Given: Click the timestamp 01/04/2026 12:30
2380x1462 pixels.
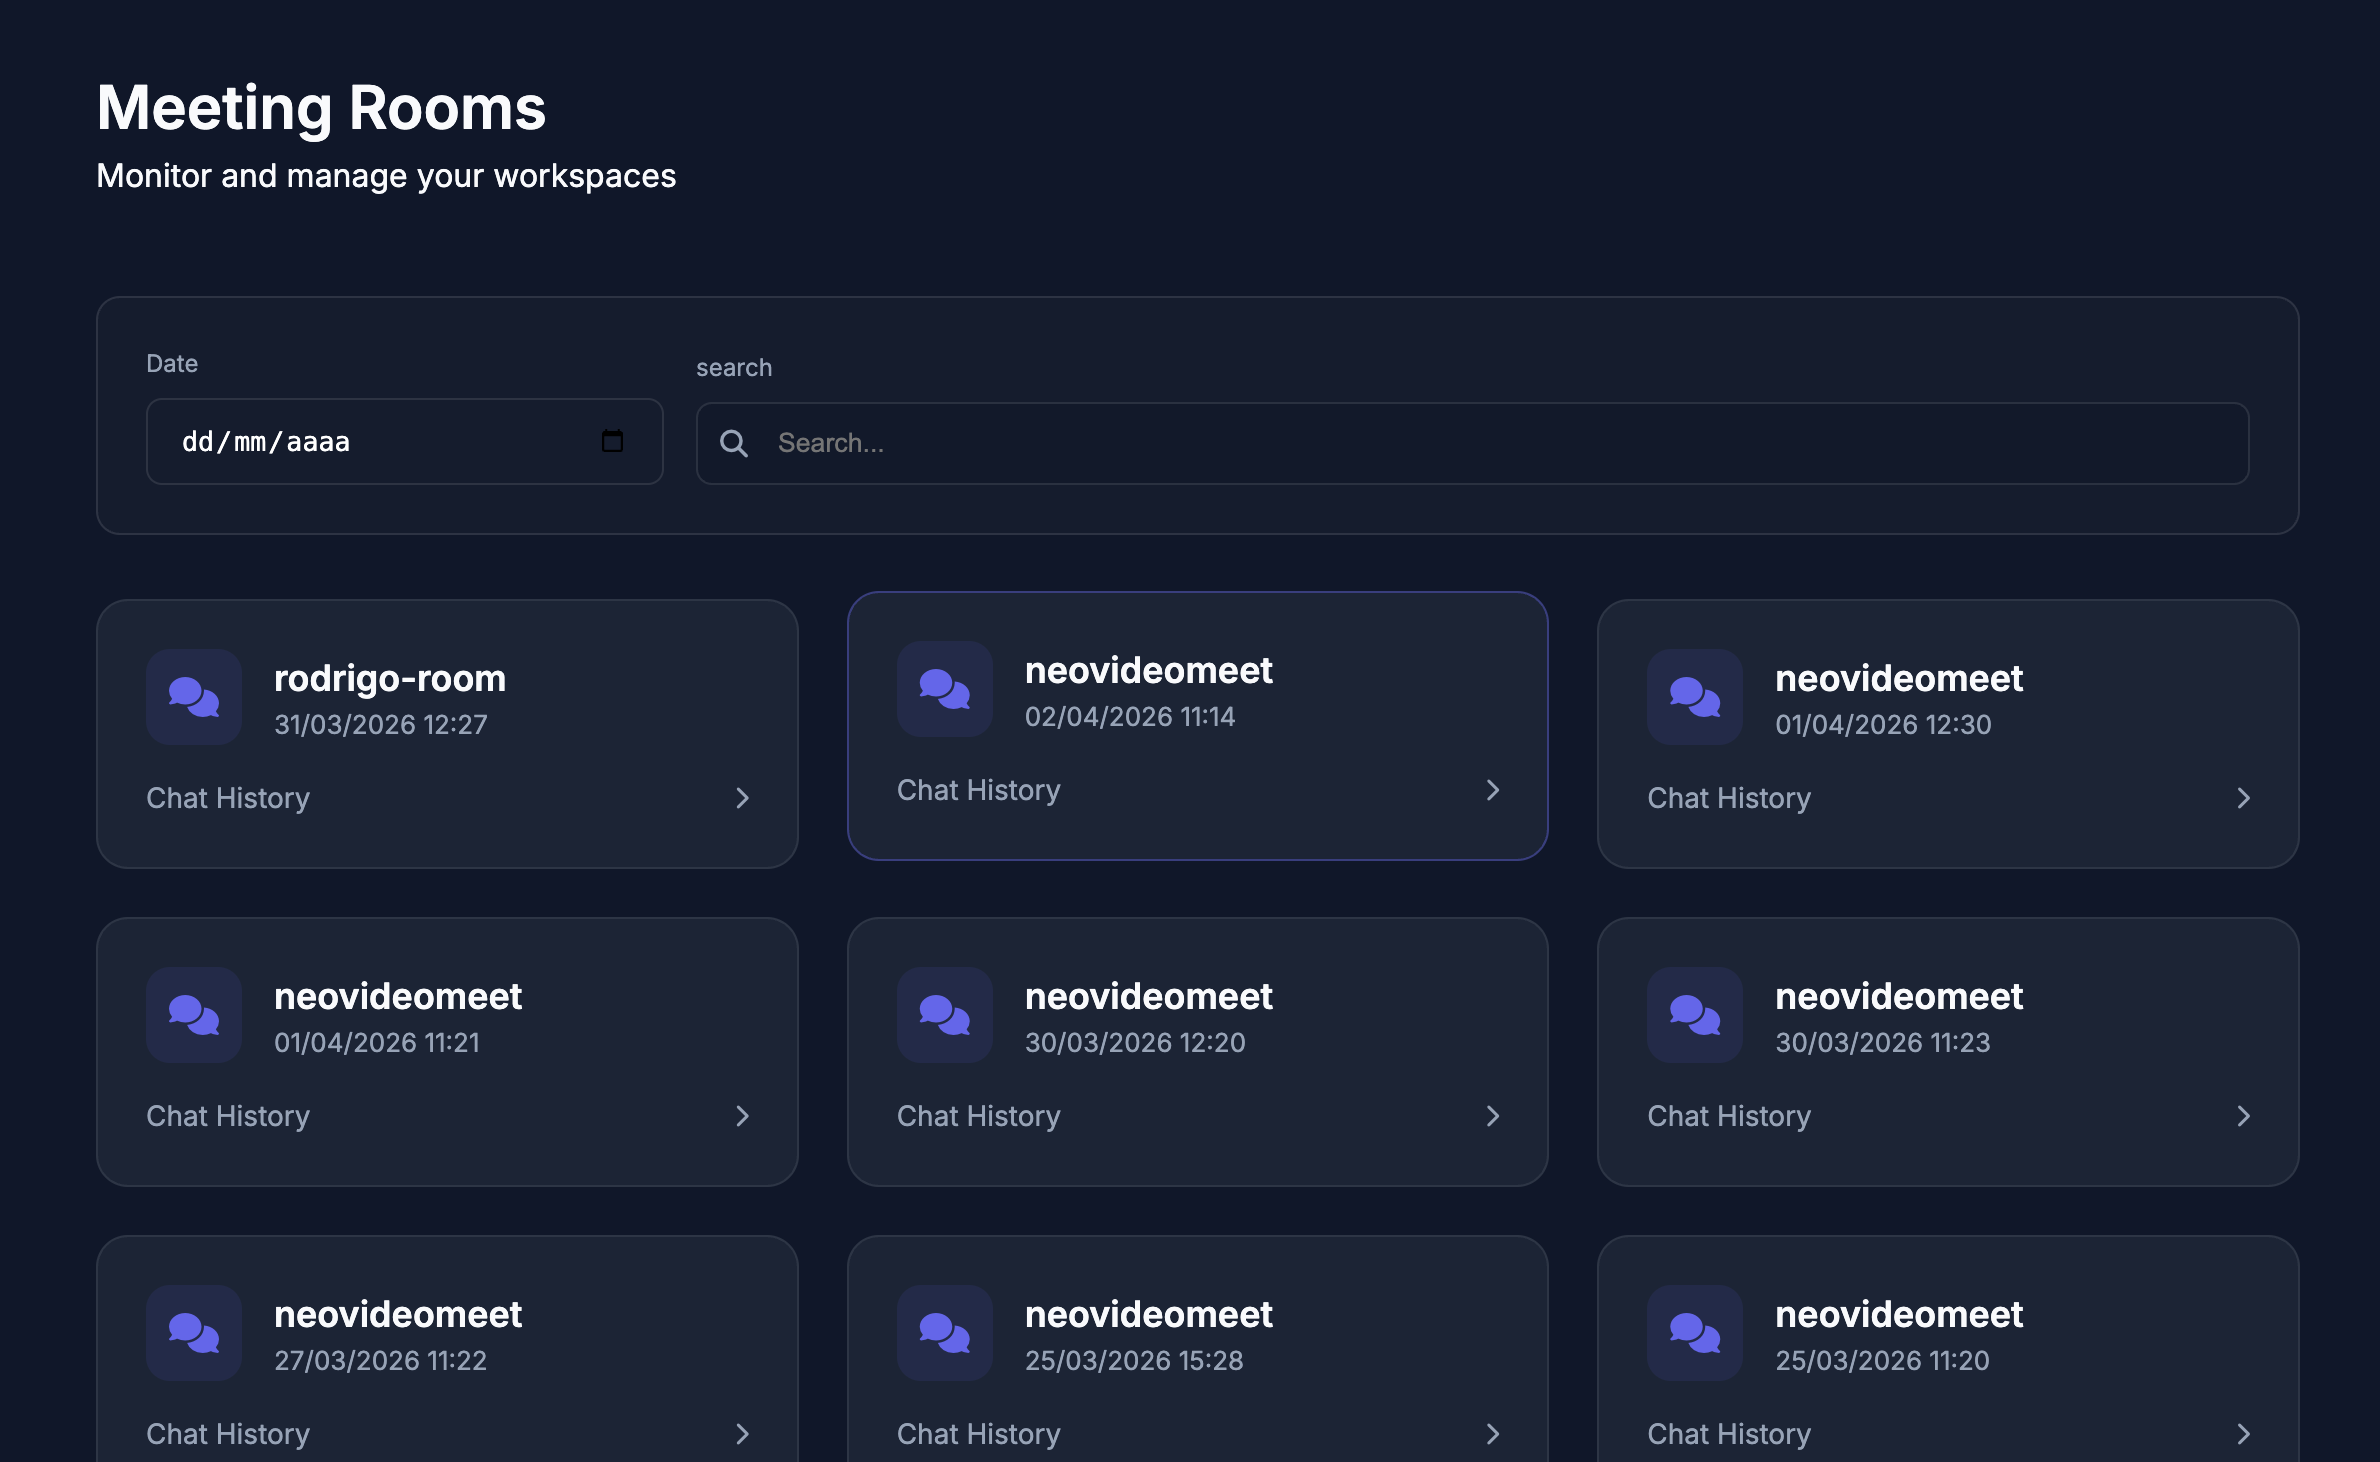Looking at the screenshot, I should click(1883, 724).
